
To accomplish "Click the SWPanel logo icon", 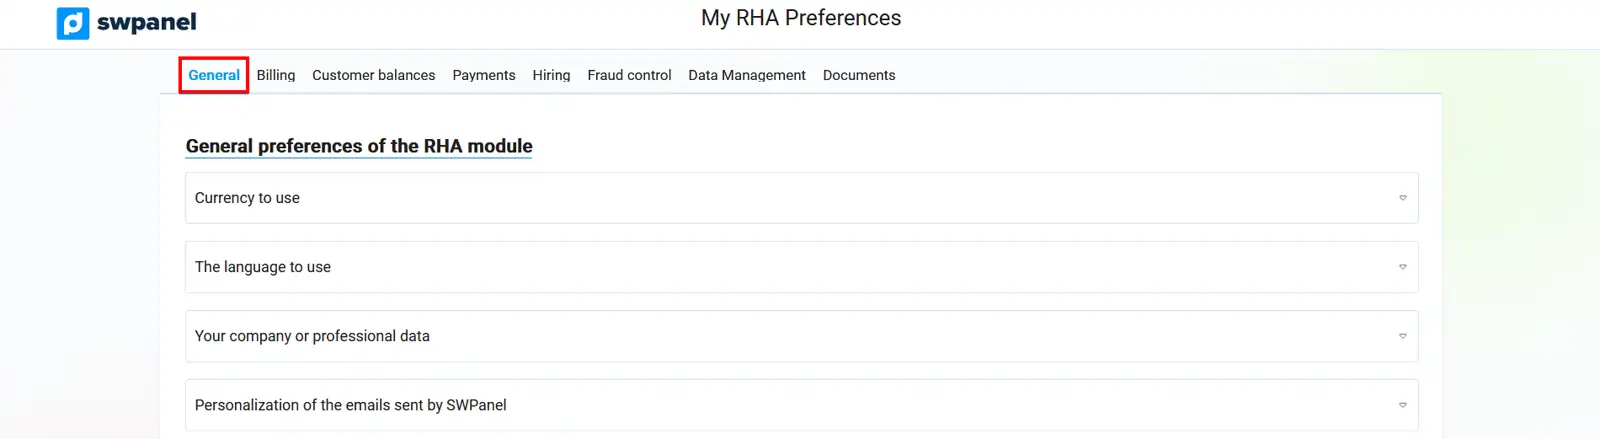I will pyautogui.click(x=73, y=23).
